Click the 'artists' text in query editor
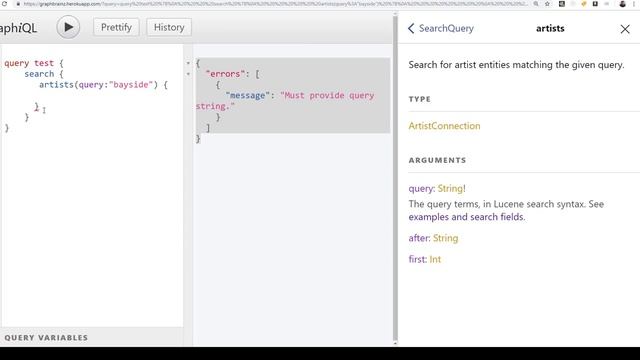Viewport: 640px width, 360px height. point(56,85)
